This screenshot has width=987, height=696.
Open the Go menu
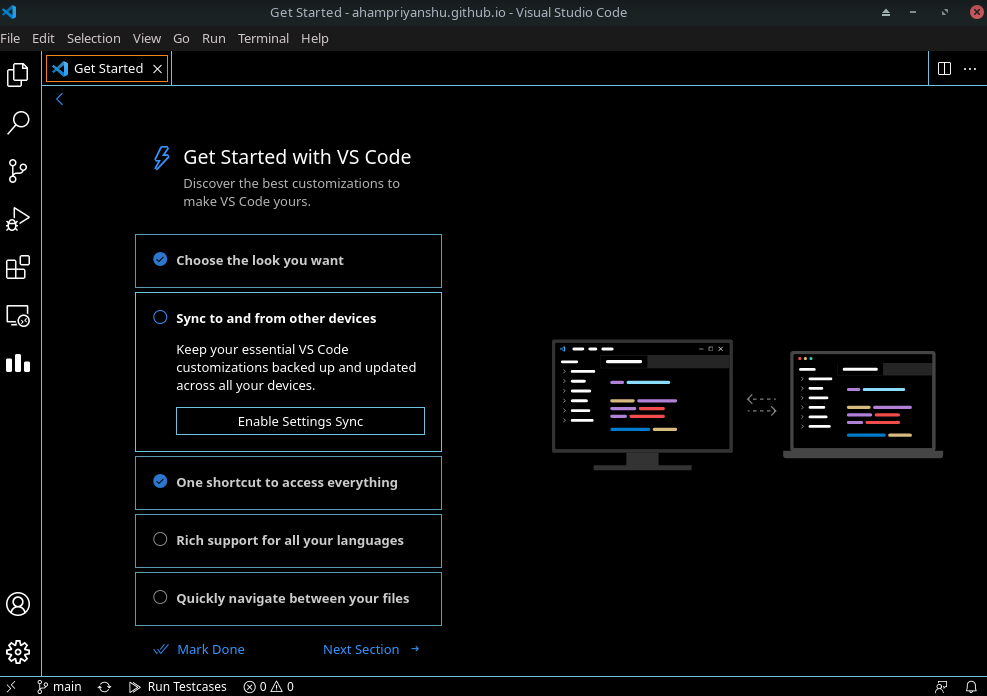pyautogui.click(x=181, y=38)
